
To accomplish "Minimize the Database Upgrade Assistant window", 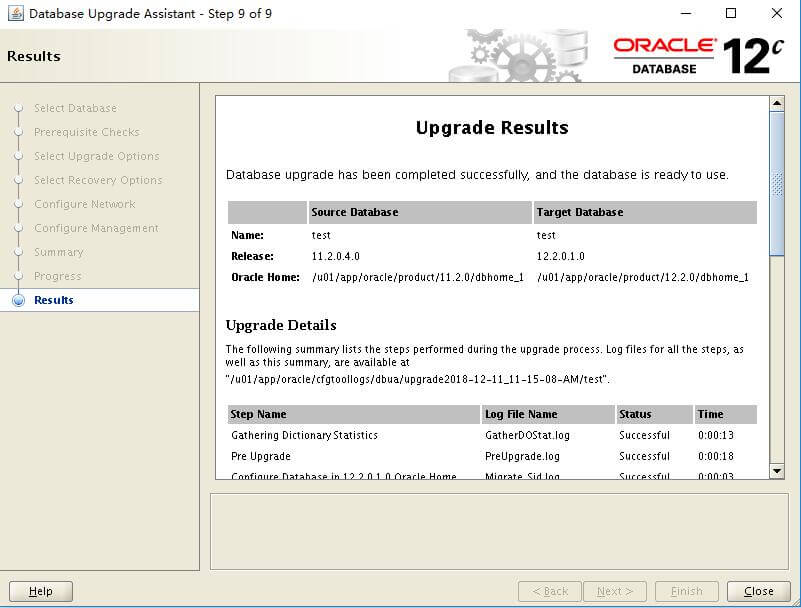I will (x=686, y=13).
